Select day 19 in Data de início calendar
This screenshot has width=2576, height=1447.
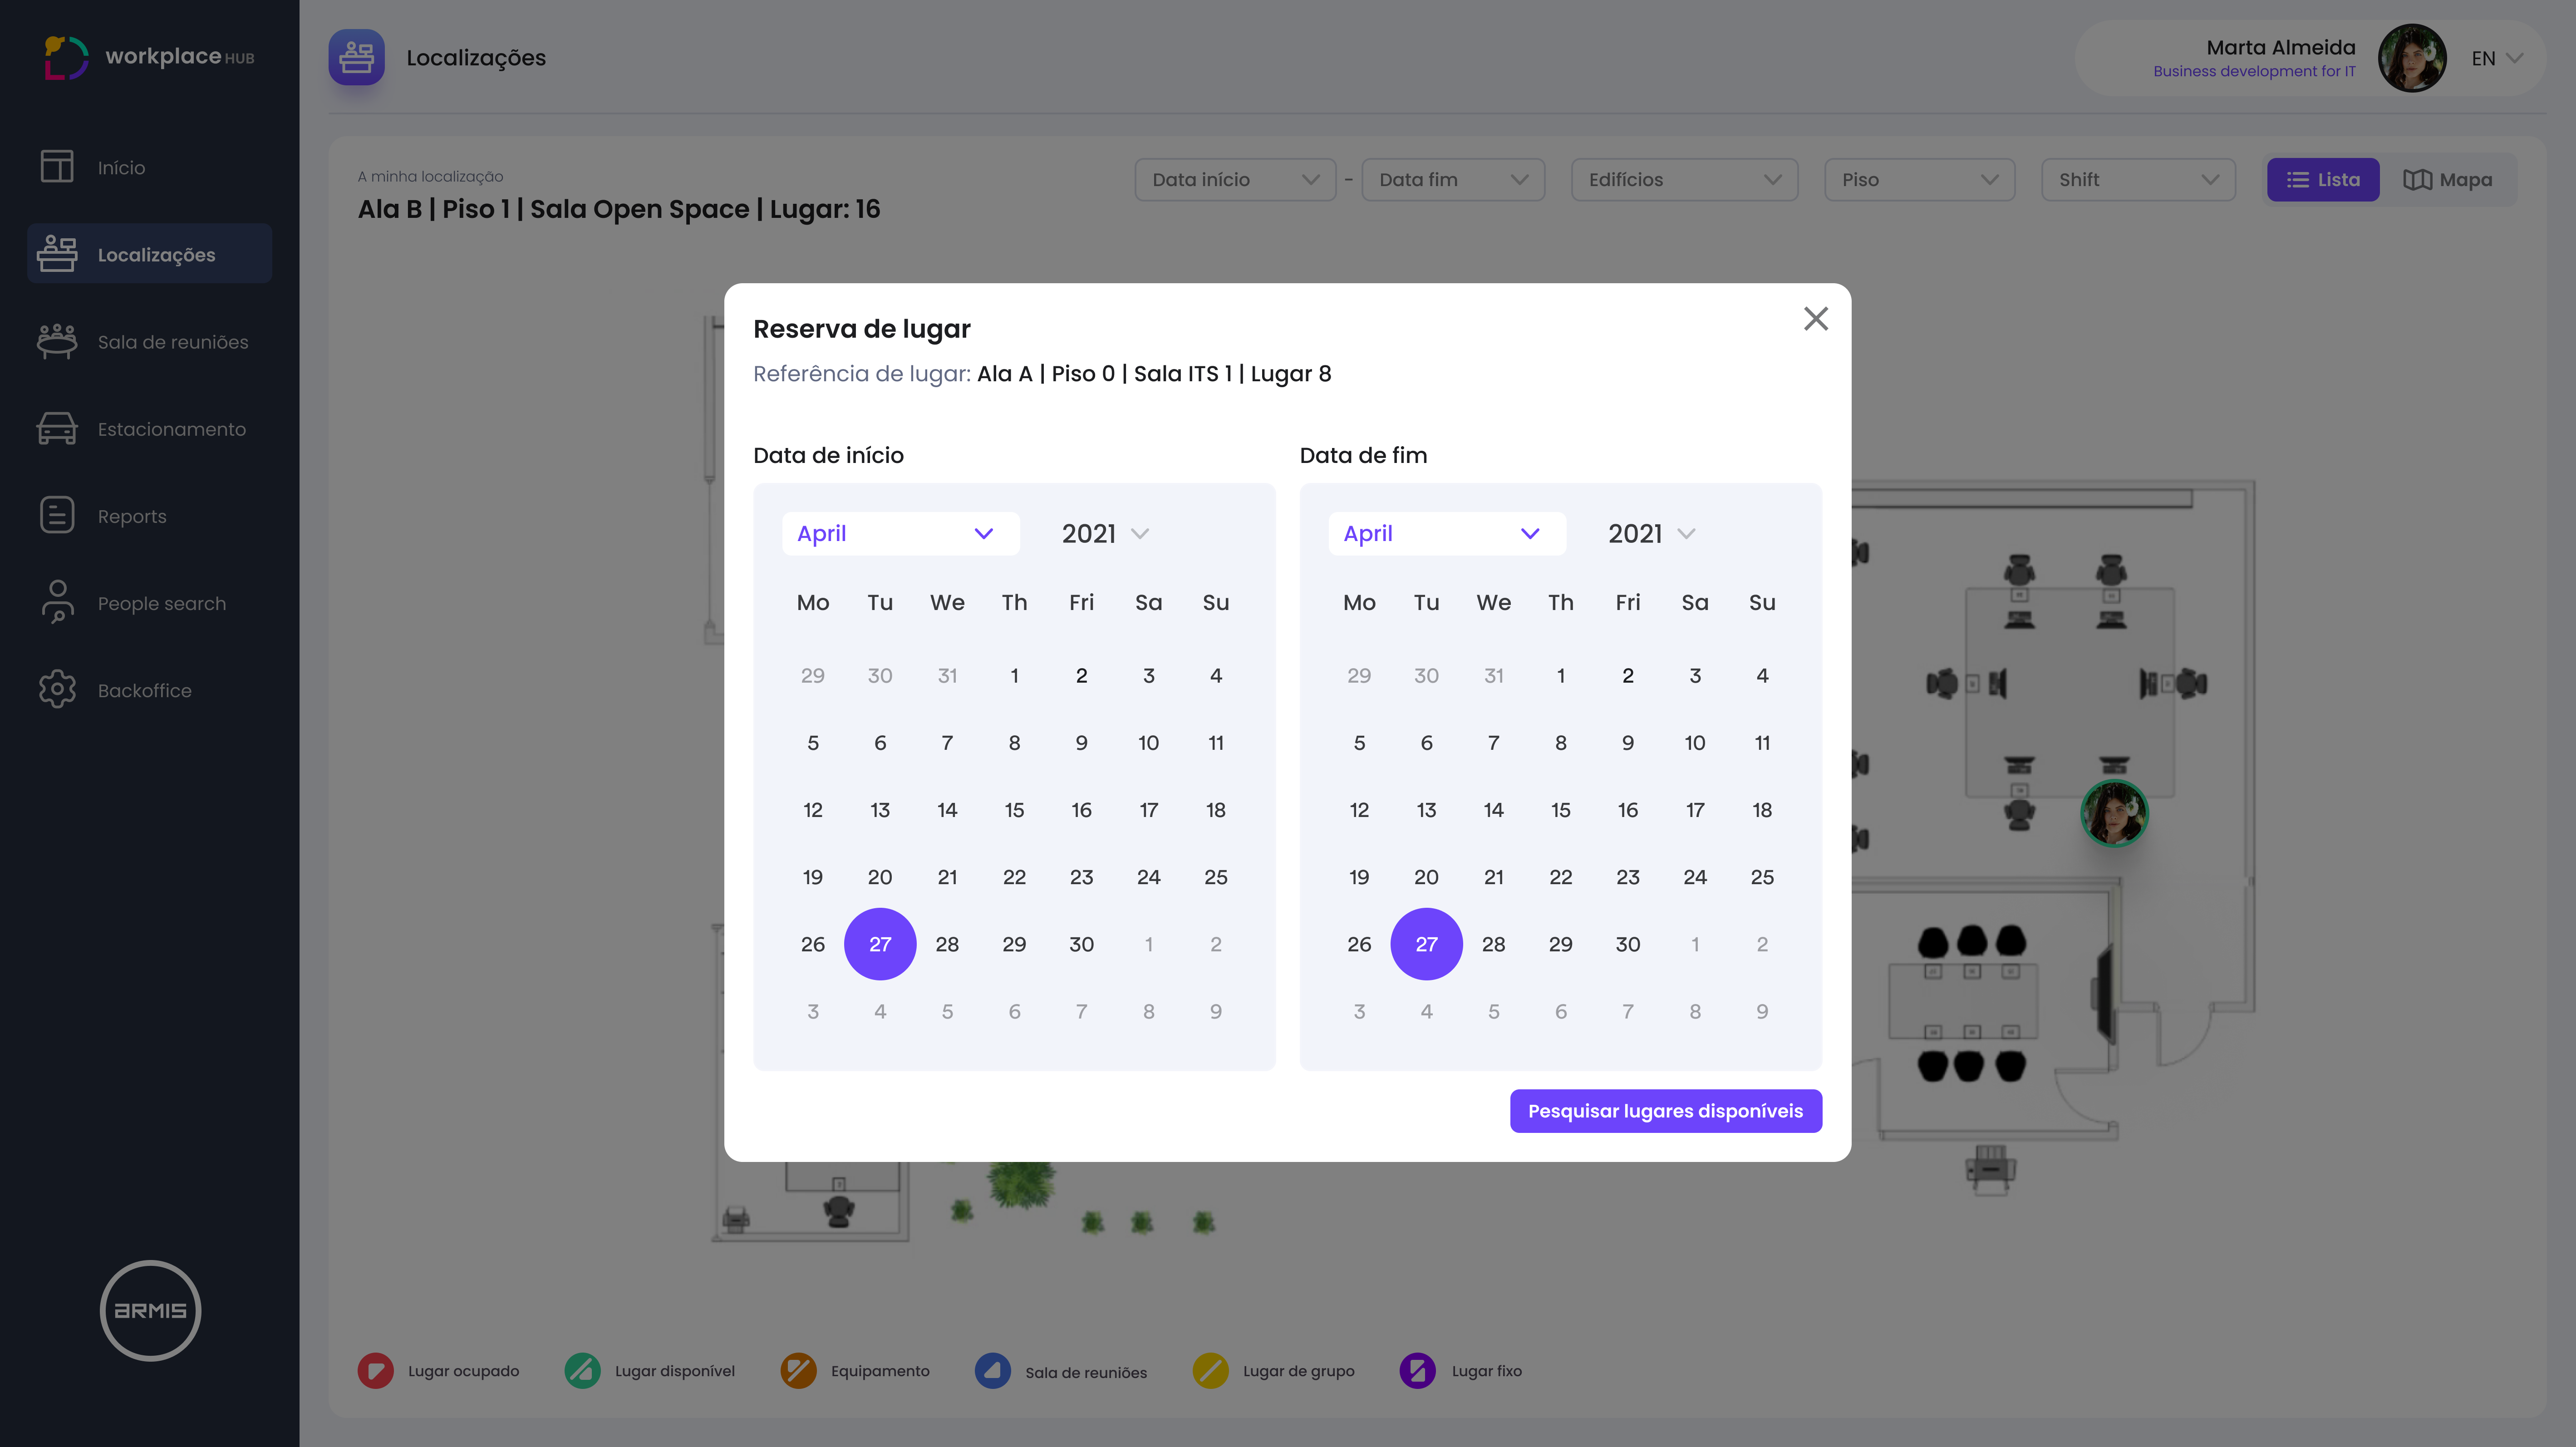[812, 876]
